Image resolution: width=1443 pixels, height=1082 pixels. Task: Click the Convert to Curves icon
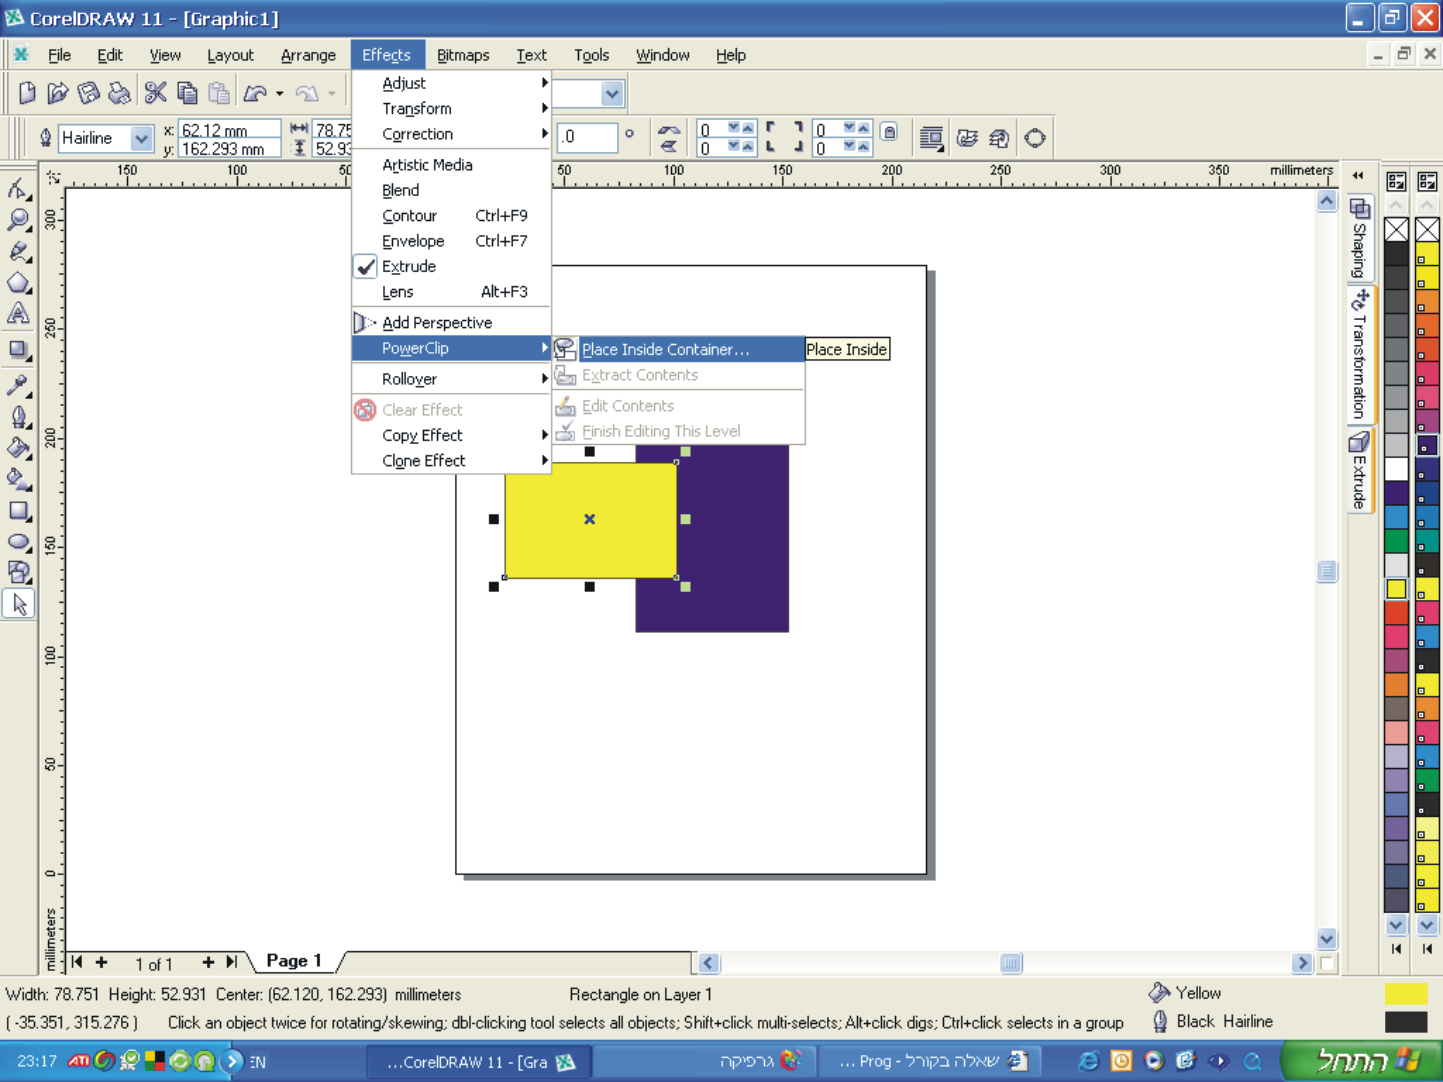1035,138
